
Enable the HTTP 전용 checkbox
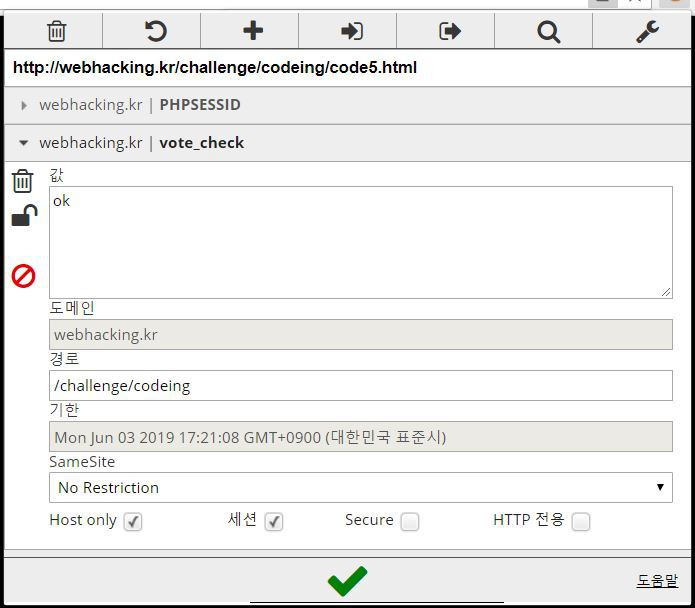(x=581, y=522)
